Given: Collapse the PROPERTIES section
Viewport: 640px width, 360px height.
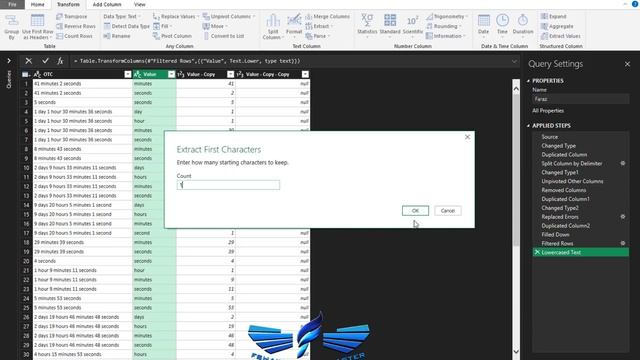Looking at the screenshot, I should pos(529,81).
